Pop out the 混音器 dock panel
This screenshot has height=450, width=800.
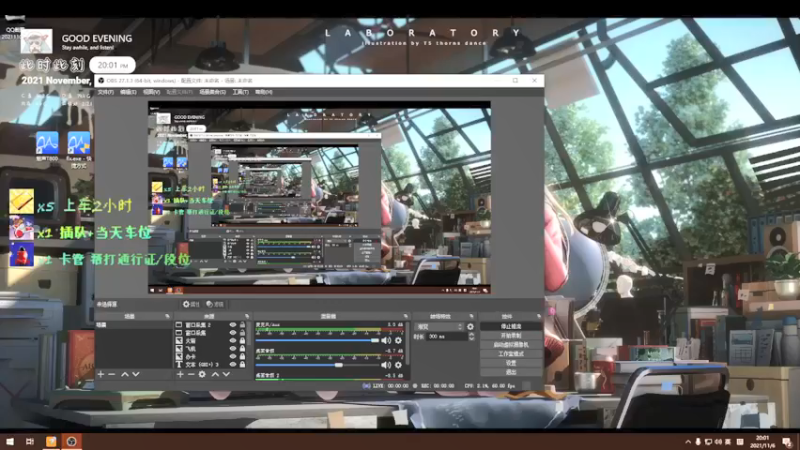406,316
